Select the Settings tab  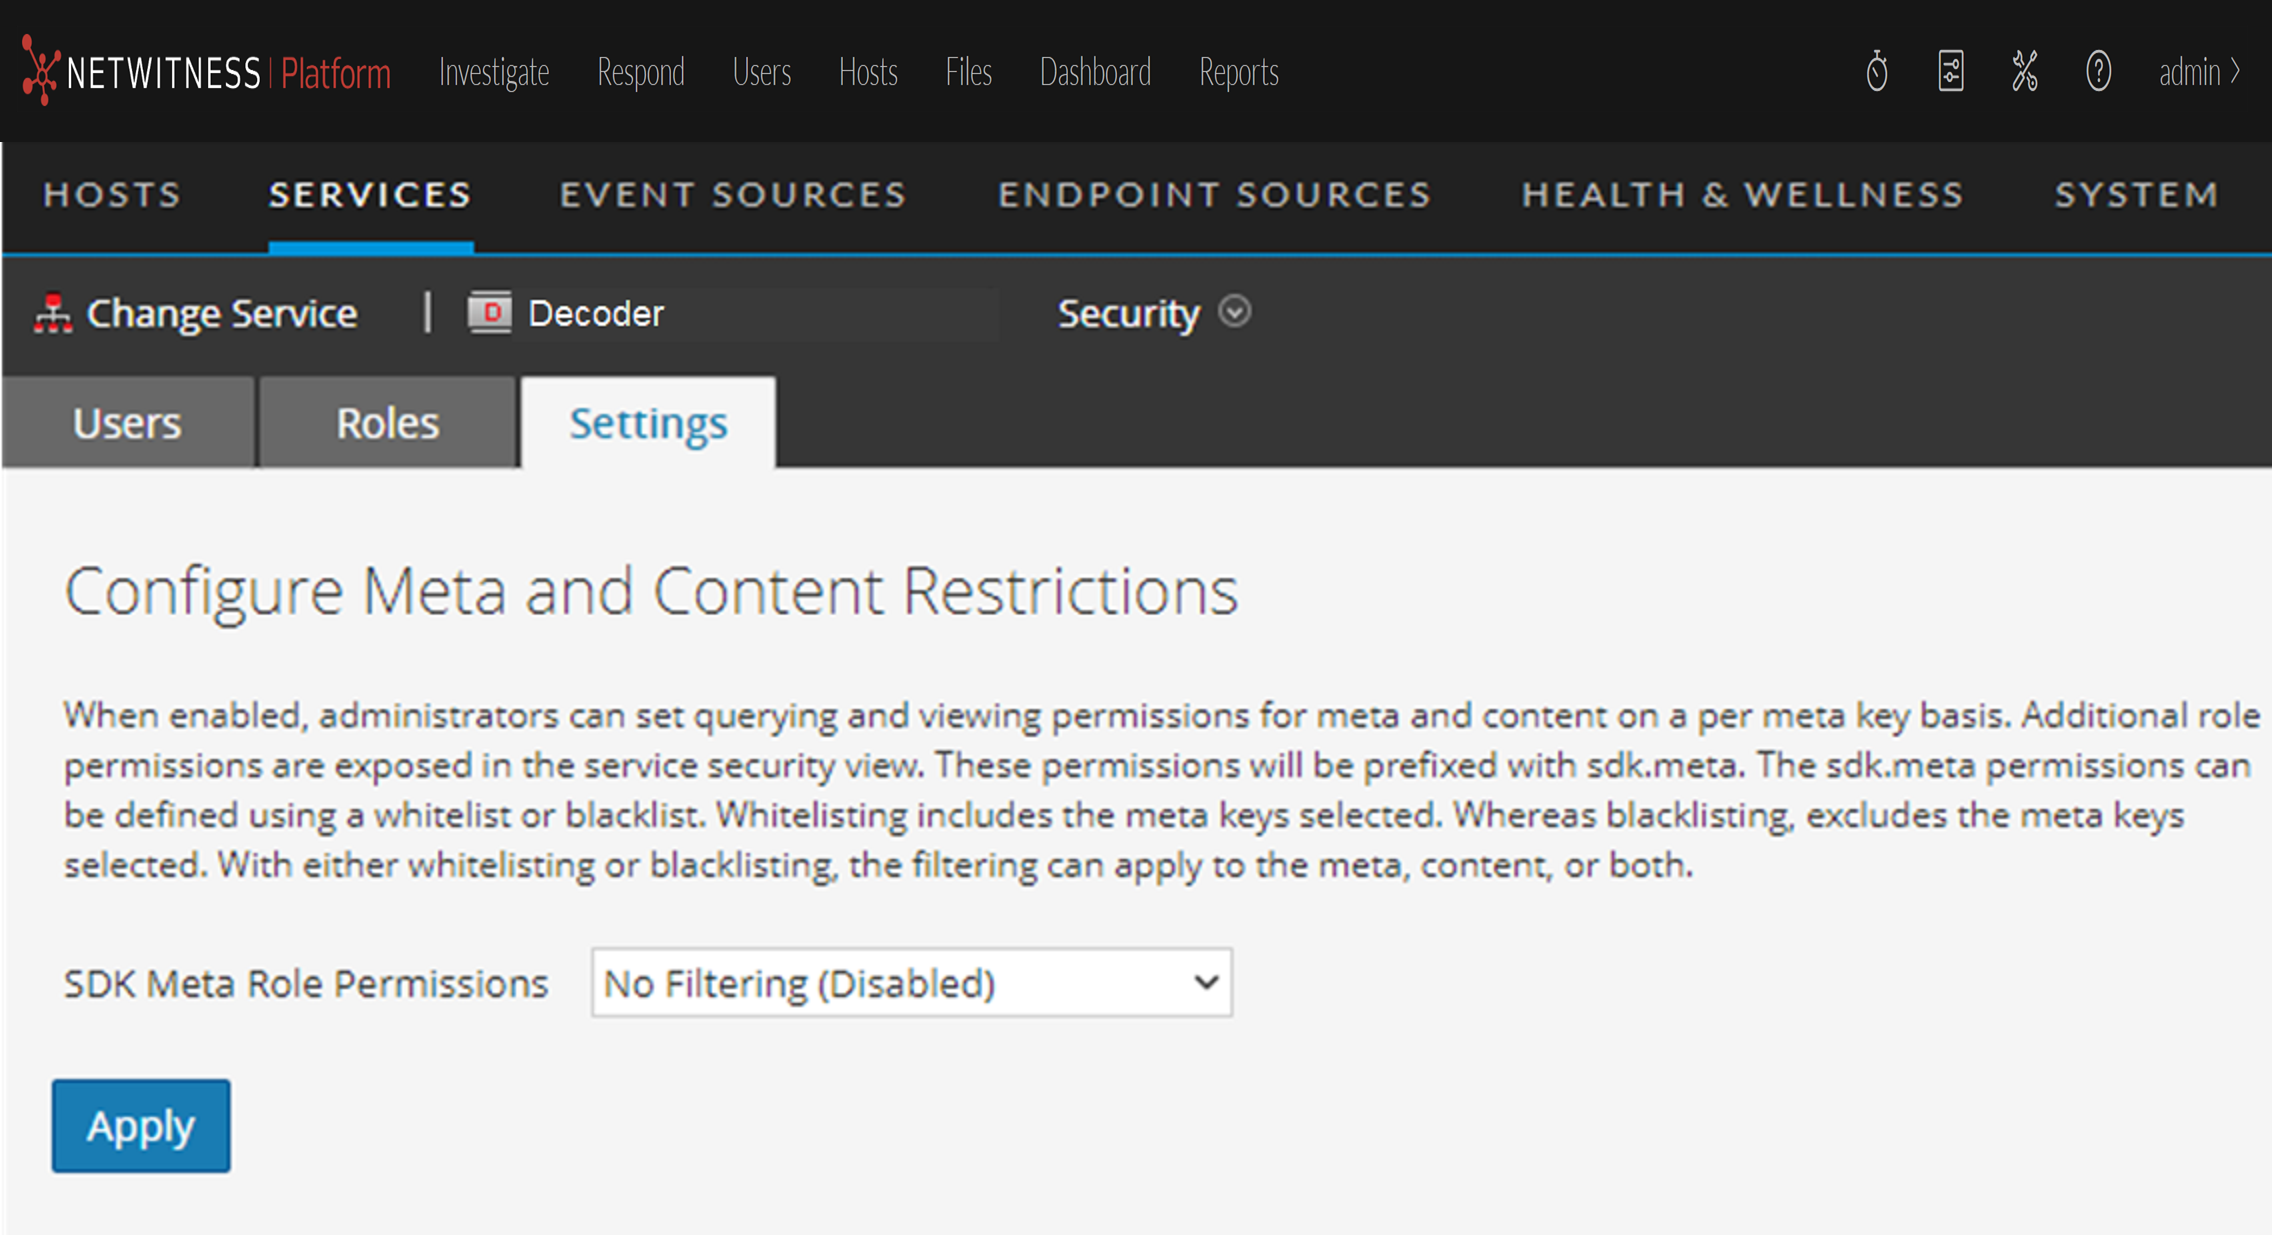648,423
